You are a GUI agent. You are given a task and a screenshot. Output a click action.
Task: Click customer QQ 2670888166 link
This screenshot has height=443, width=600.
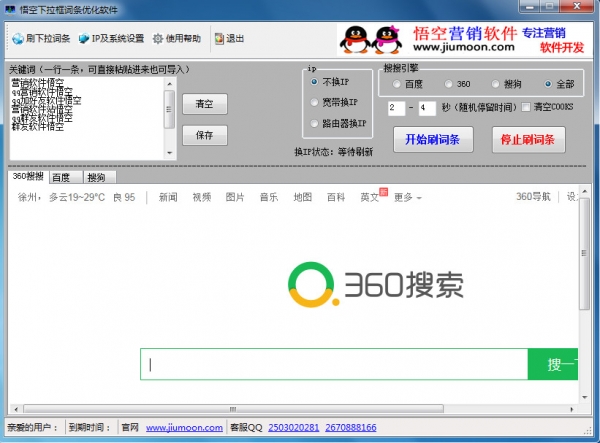(x=351, y=428)
